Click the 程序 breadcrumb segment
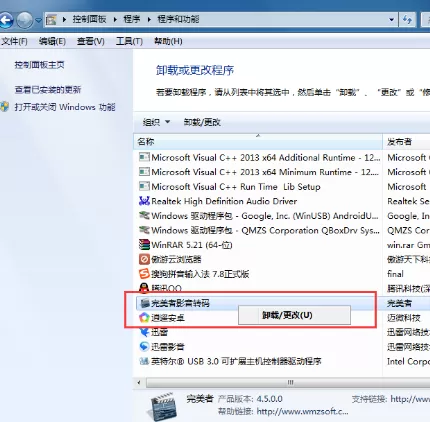 [x=132, y=19]
